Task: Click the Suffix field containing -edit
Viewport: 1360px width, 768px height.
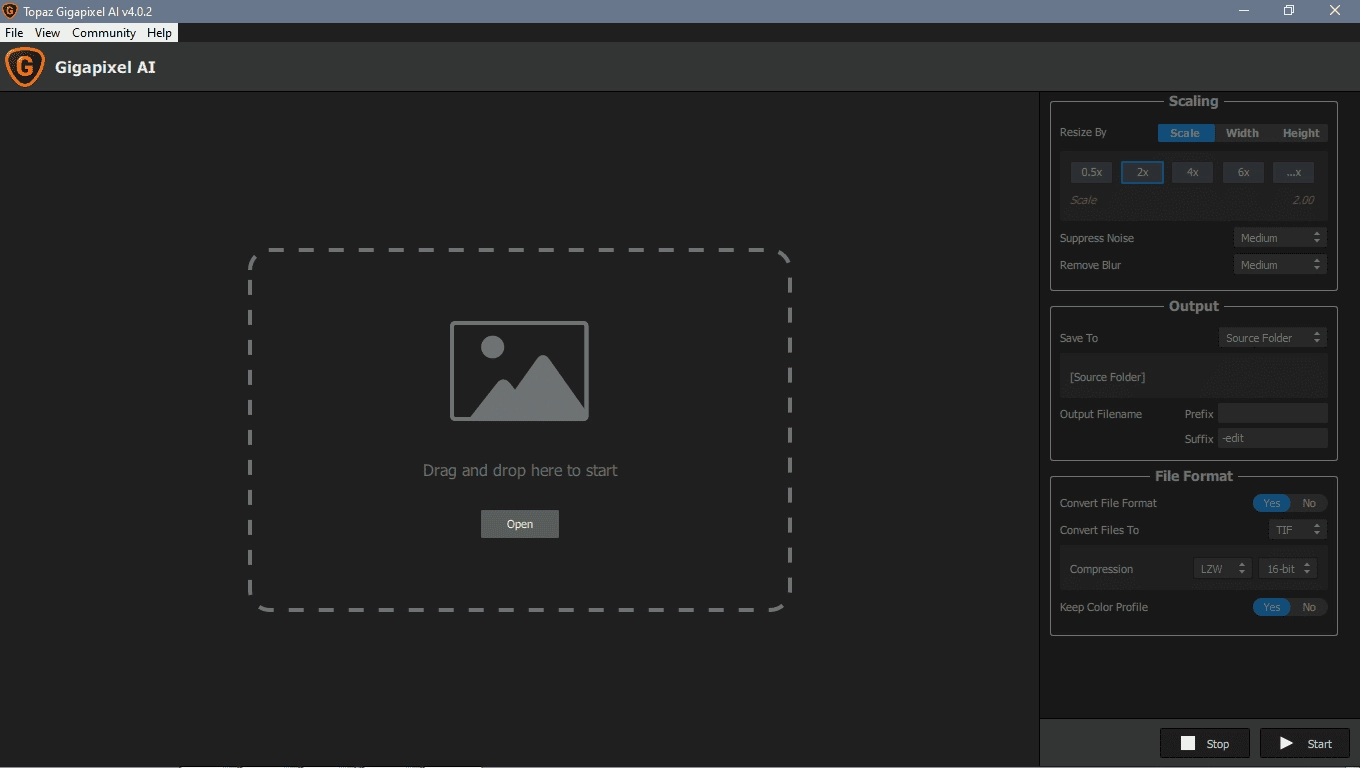Action: 1272,438
